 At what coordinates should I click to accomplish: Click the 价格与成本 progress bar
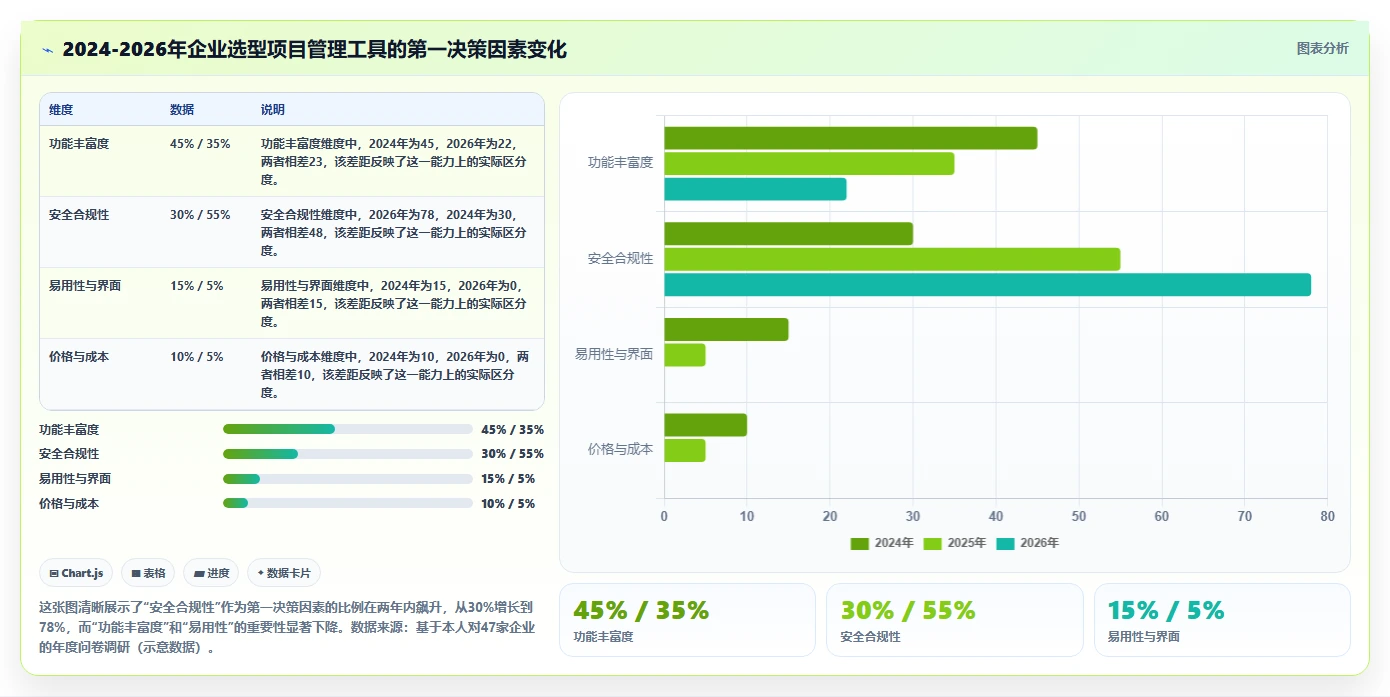tap(348, 503)
